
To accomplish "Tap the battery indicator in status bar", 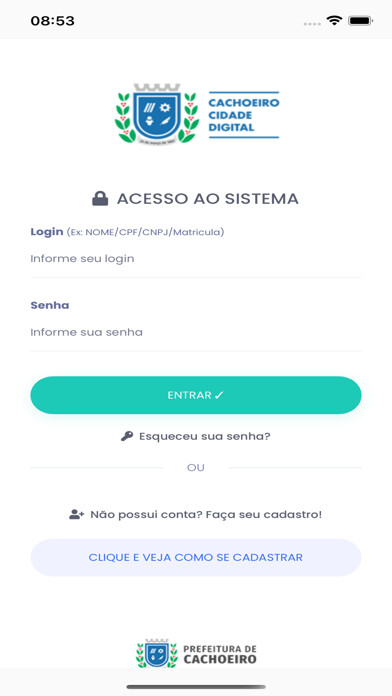I will click(360, 20).
